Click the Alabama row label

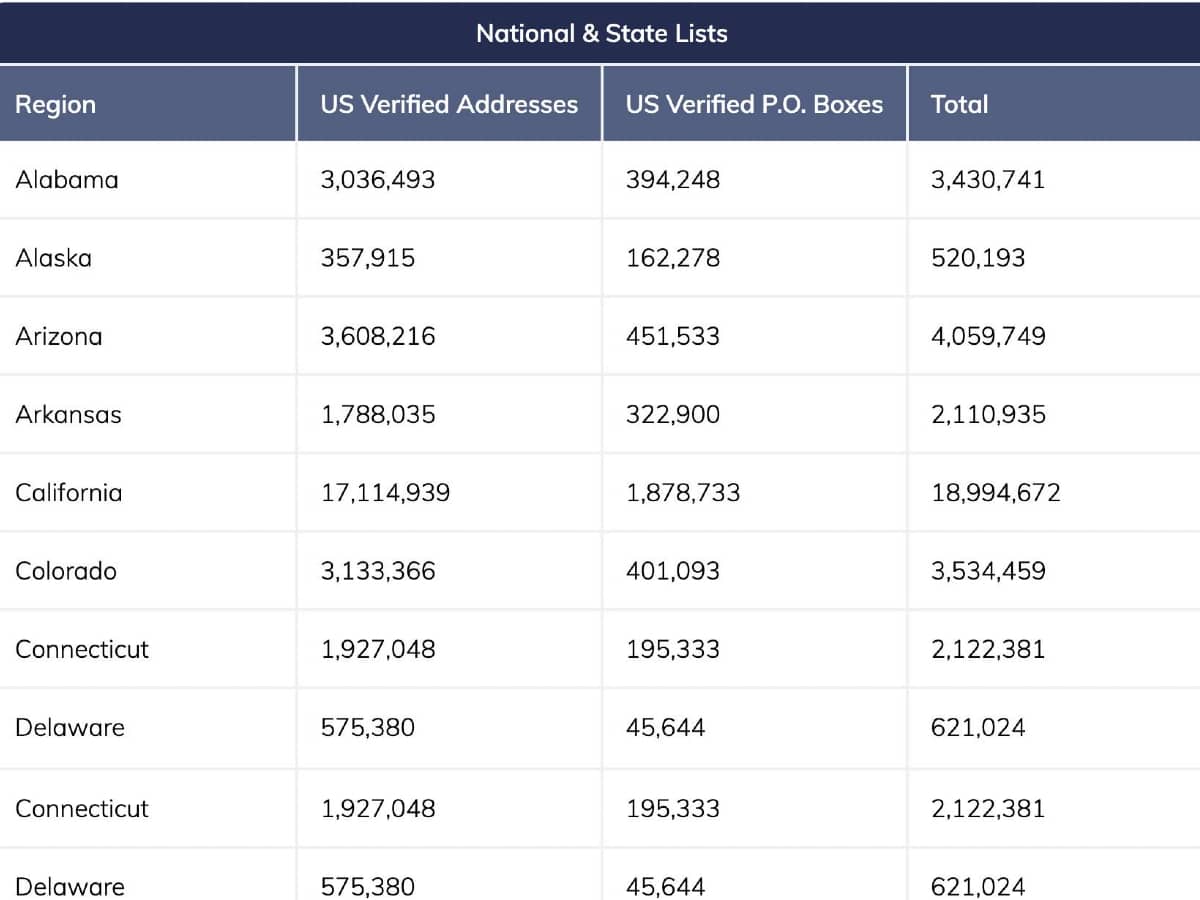click(x=67, y=180)
